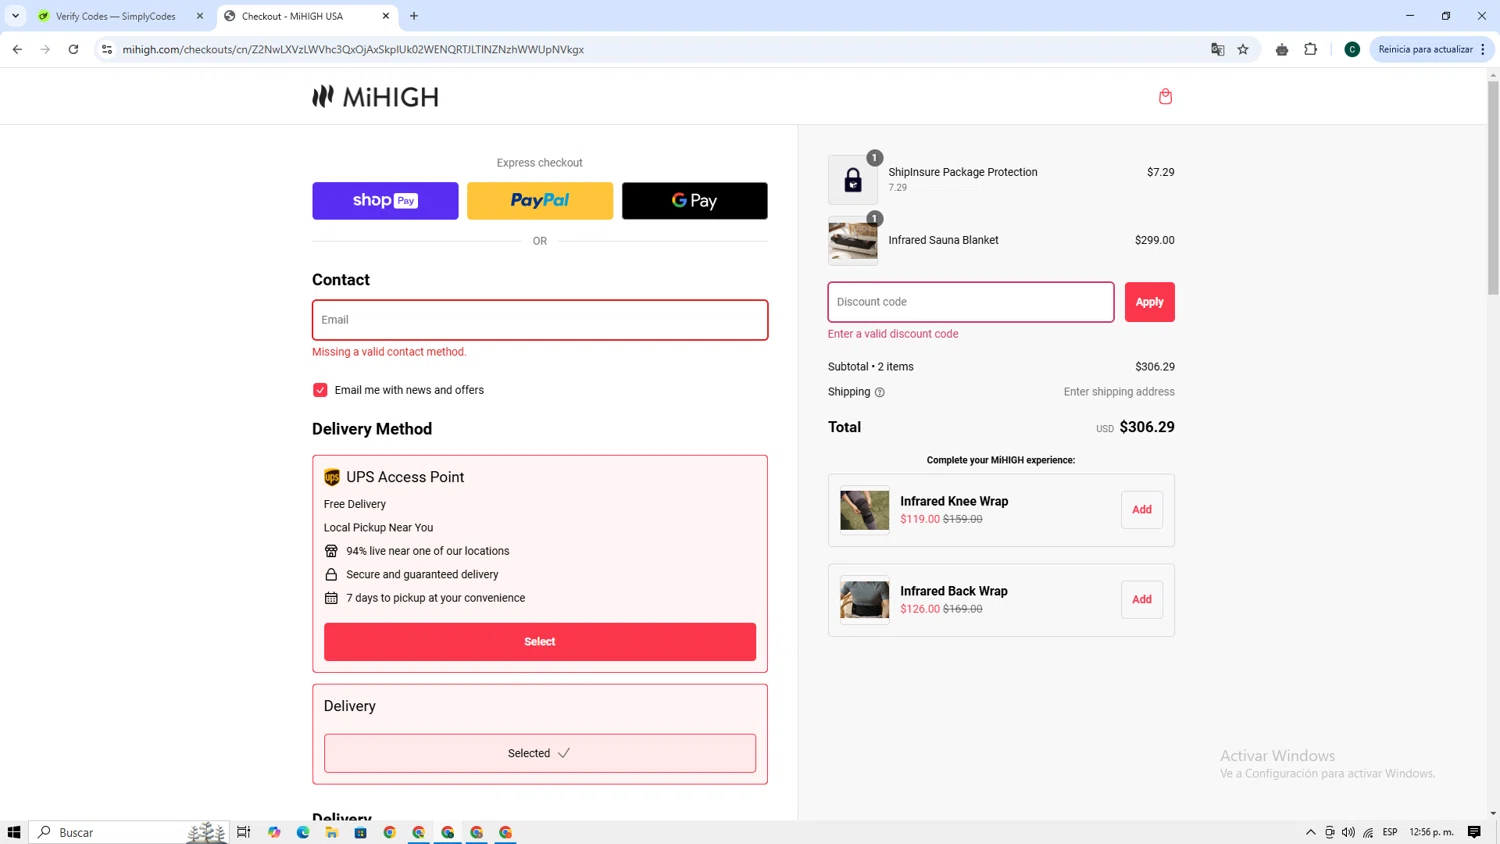This screenshot has height=844, width=1500.
Task: Click the Infrared Knee Wrap thumbnail
Action: [865, 510]
